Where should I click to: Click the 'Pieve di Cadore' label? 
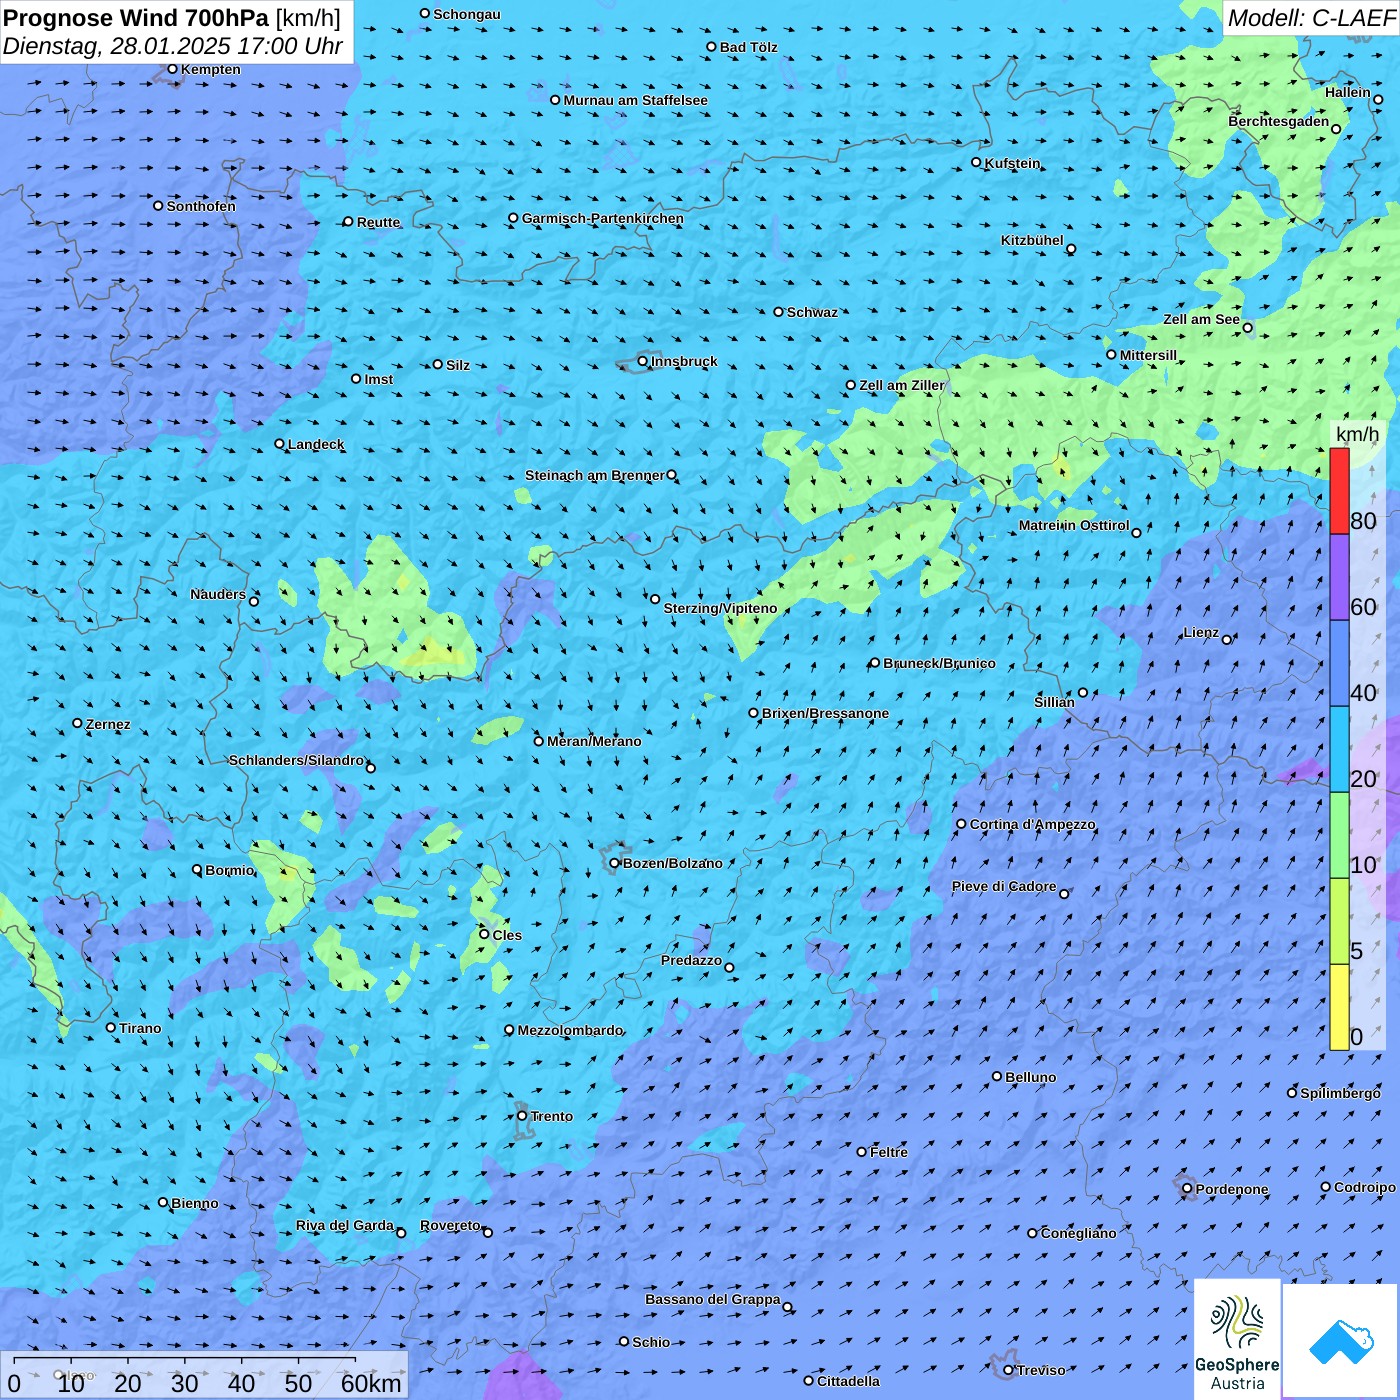tap(1004, 886)
